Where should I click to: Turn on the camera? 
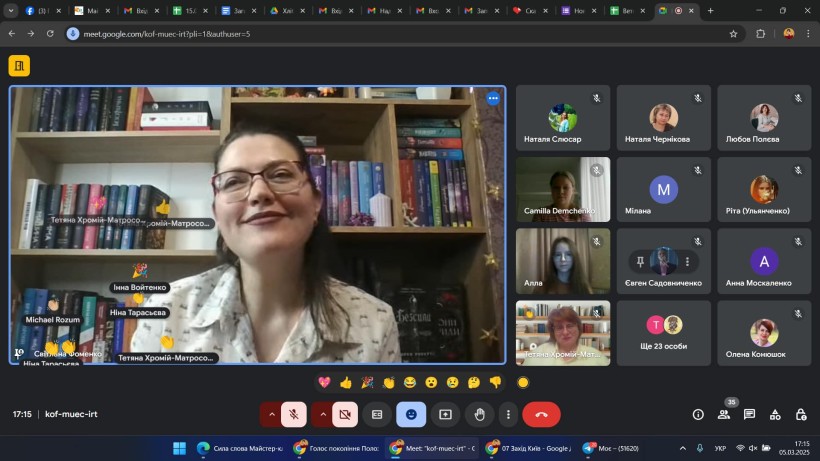(x=345, y=414)
